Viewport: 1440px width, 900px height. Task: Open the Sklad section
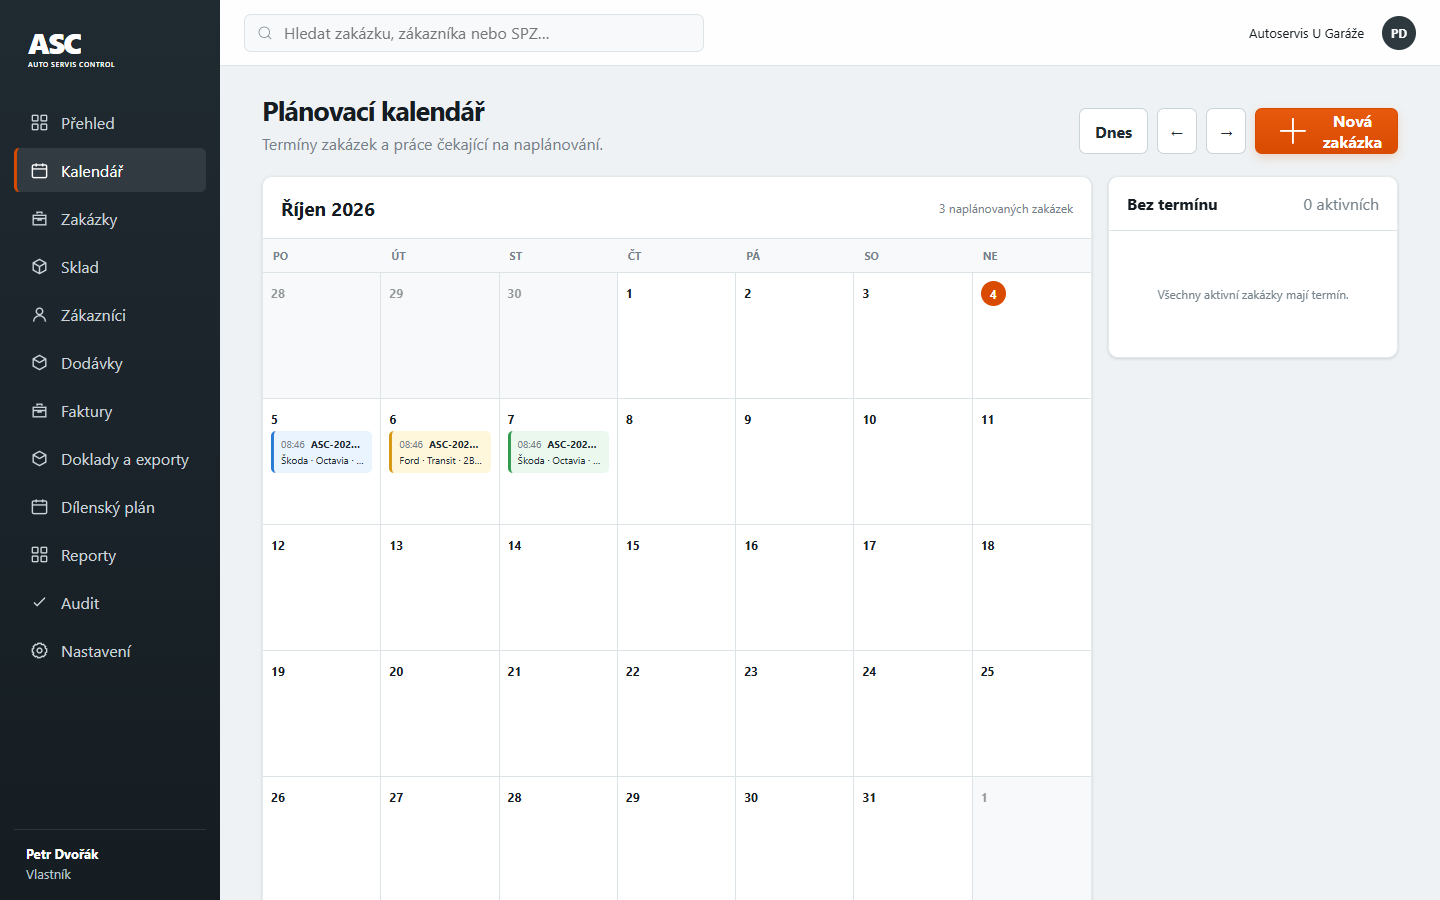pyautogui.click(x=110, y=267)
